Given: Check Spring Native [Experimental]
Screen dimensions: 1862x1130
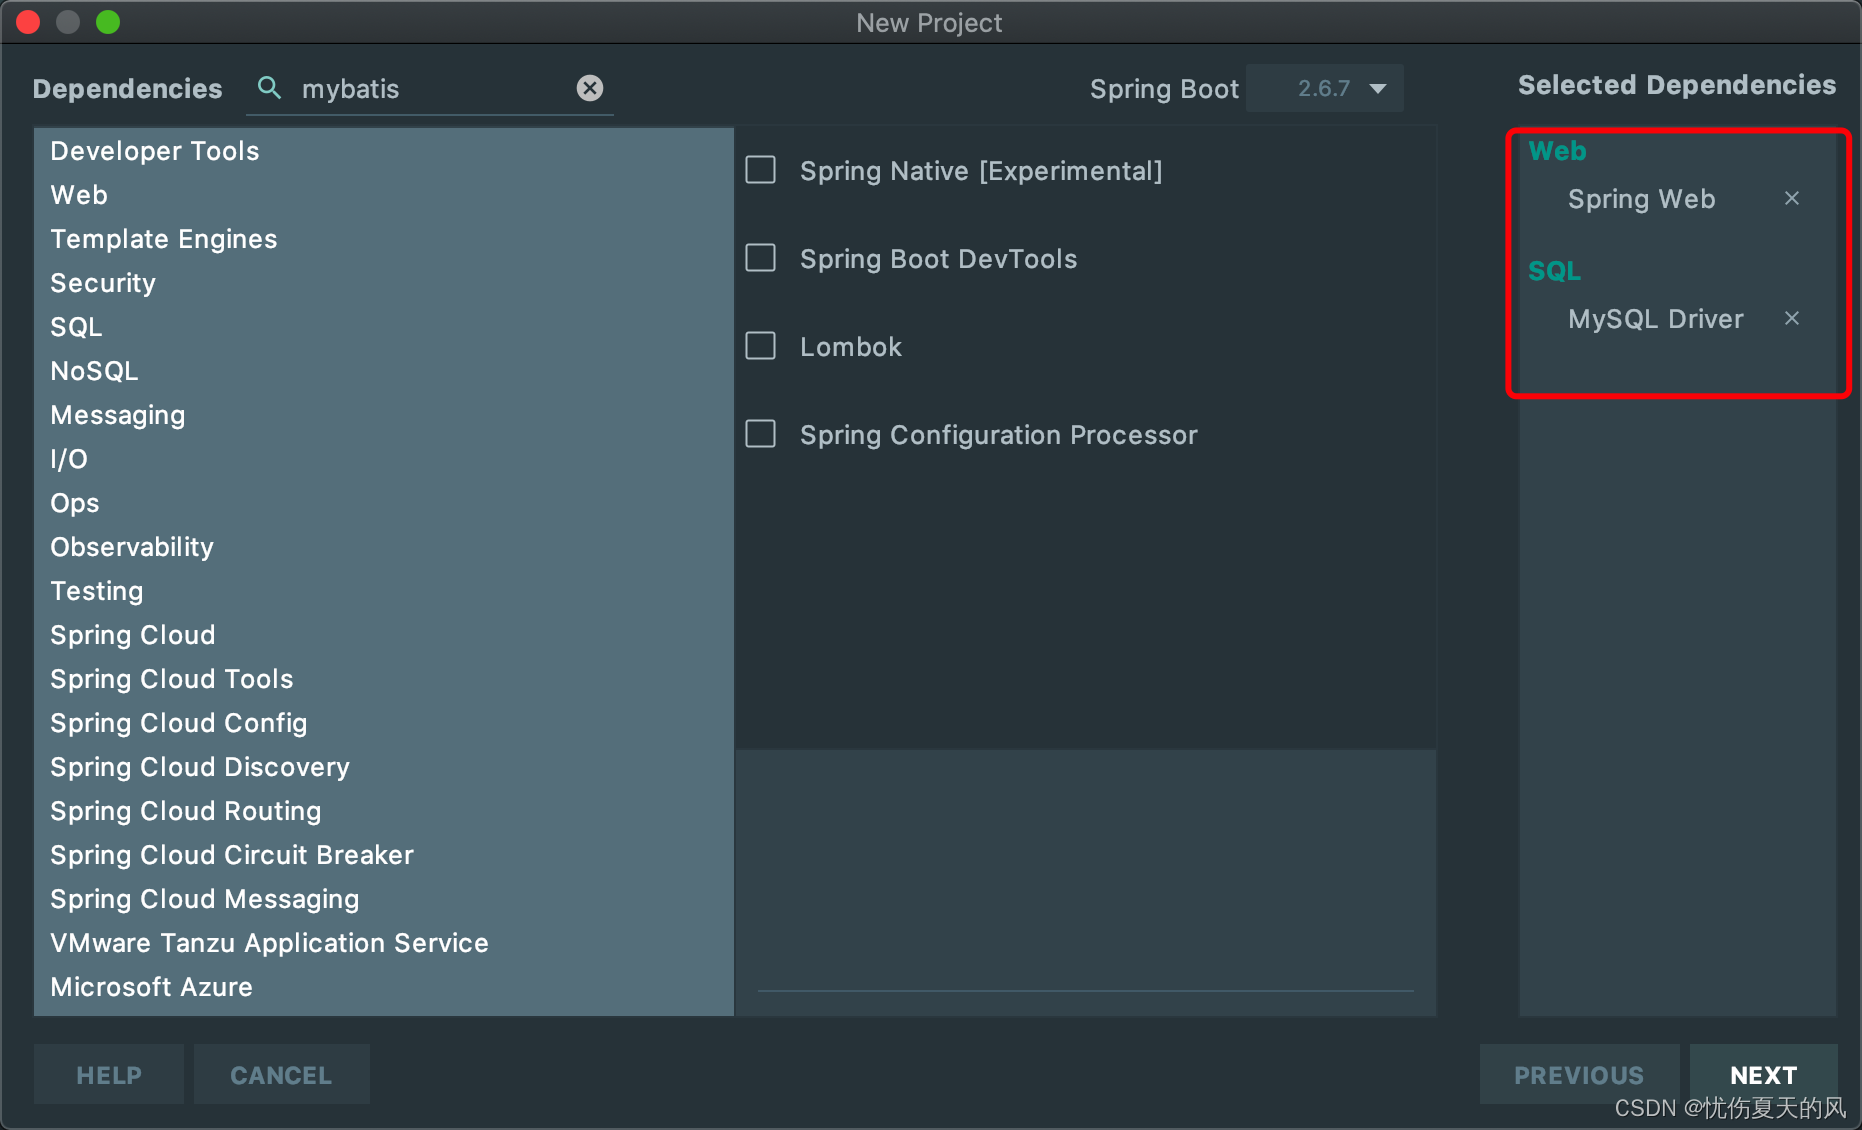Looking at the screenshot, I should tap(761, 170).
